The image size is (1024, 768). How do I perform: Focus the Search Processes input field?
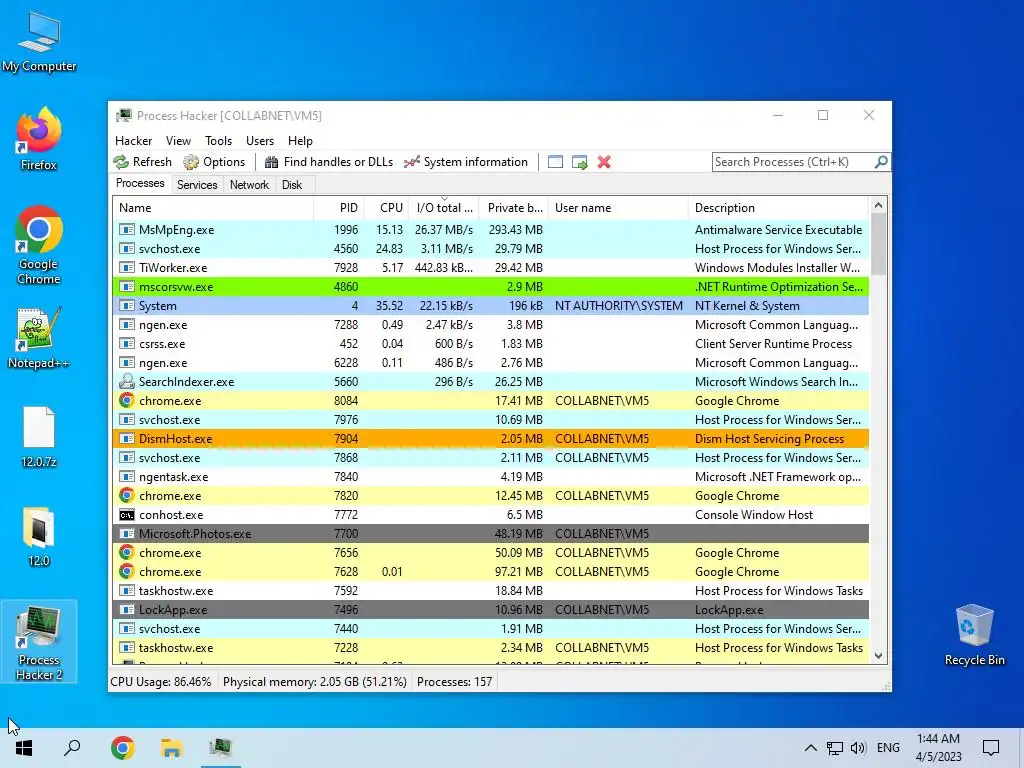click(793, 162)
